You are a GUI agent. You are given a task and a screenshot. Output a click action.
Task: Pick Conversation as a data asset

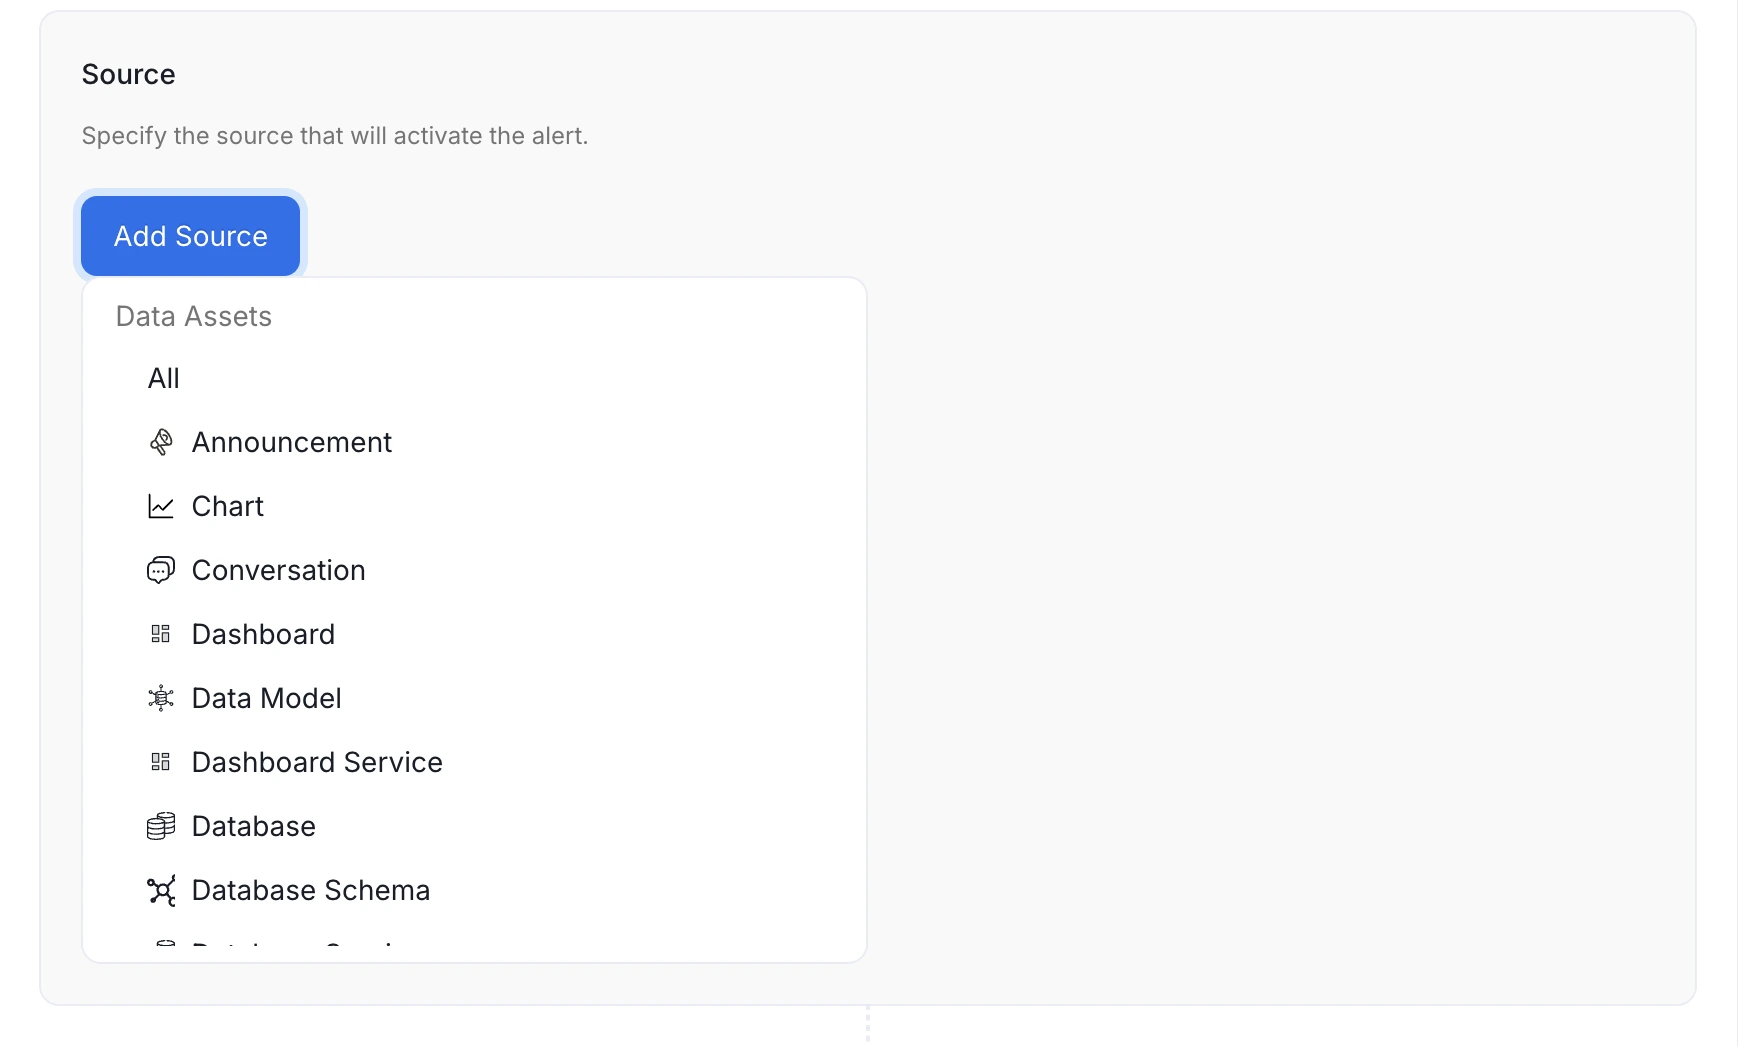pyautogui.click(x=279, y=570)
